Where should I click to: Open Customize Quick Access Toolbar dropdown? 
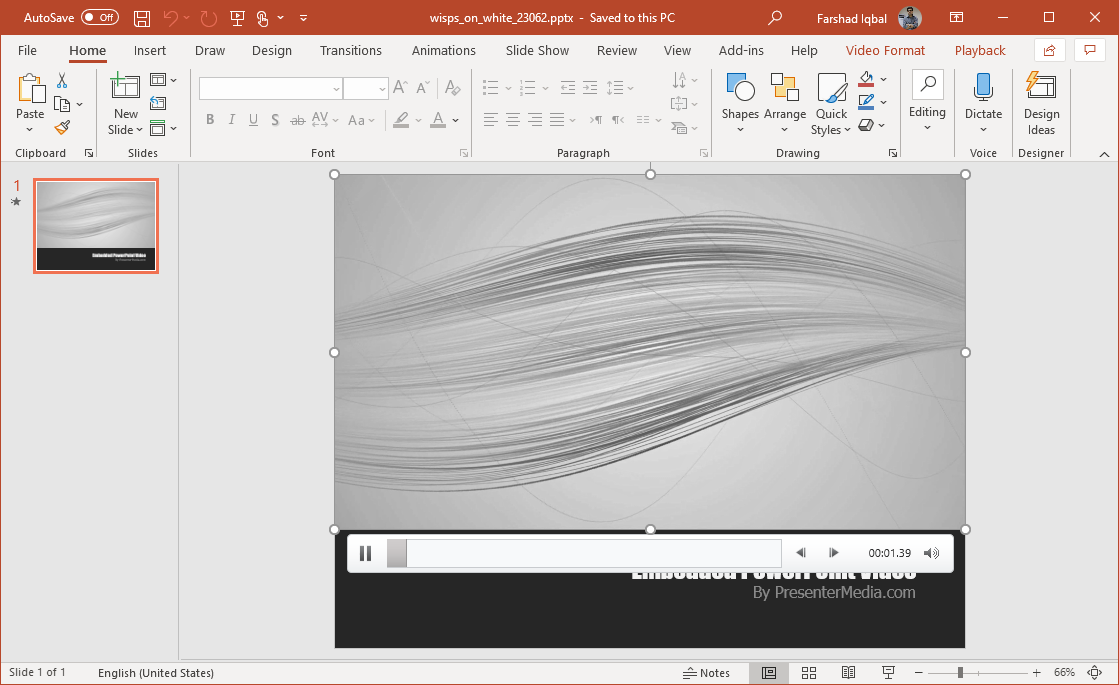[303, 18]
